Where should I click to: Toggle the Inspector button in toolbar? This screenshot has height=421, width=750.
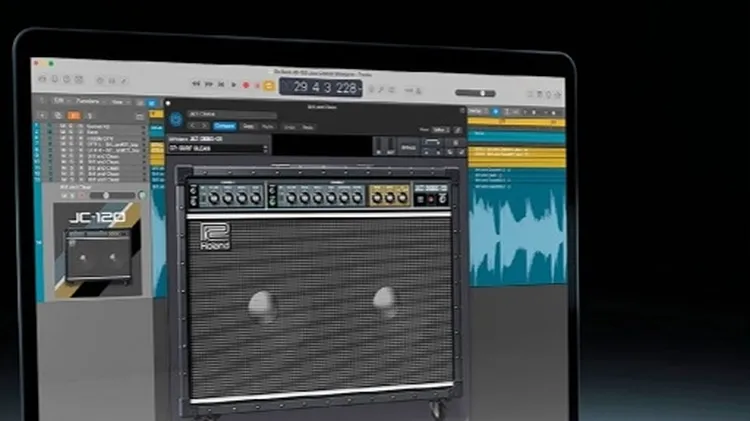click(x=55, y=79)
